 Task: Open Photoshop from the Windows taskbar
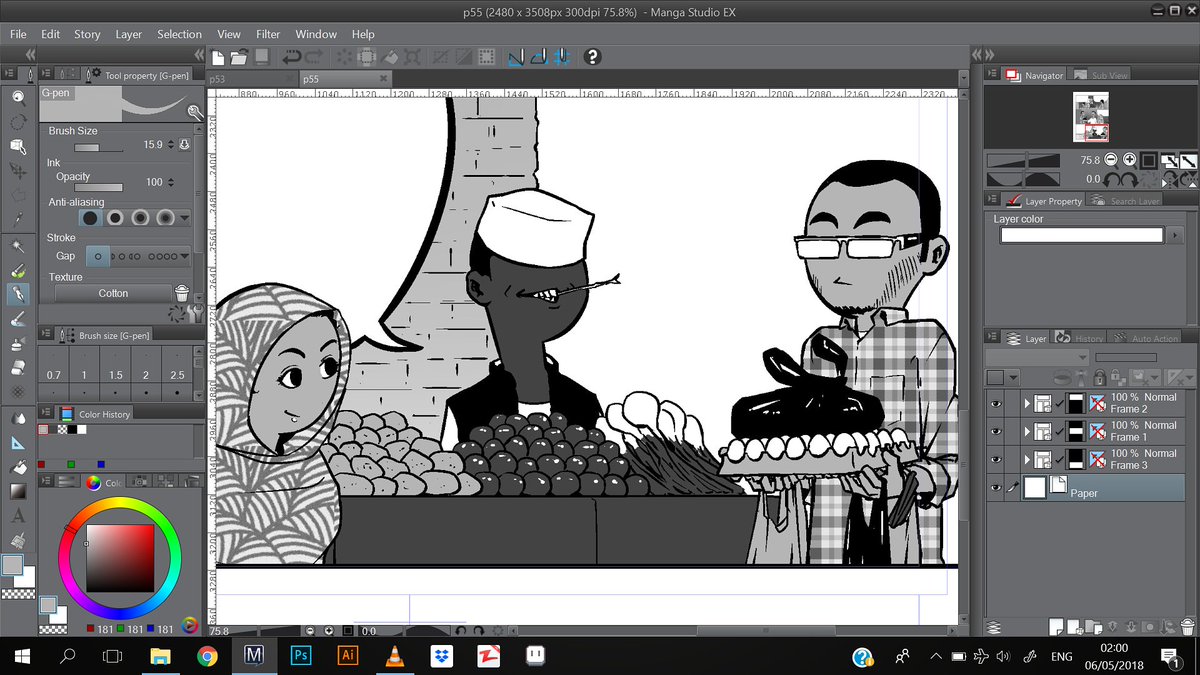tap(300, 656)
